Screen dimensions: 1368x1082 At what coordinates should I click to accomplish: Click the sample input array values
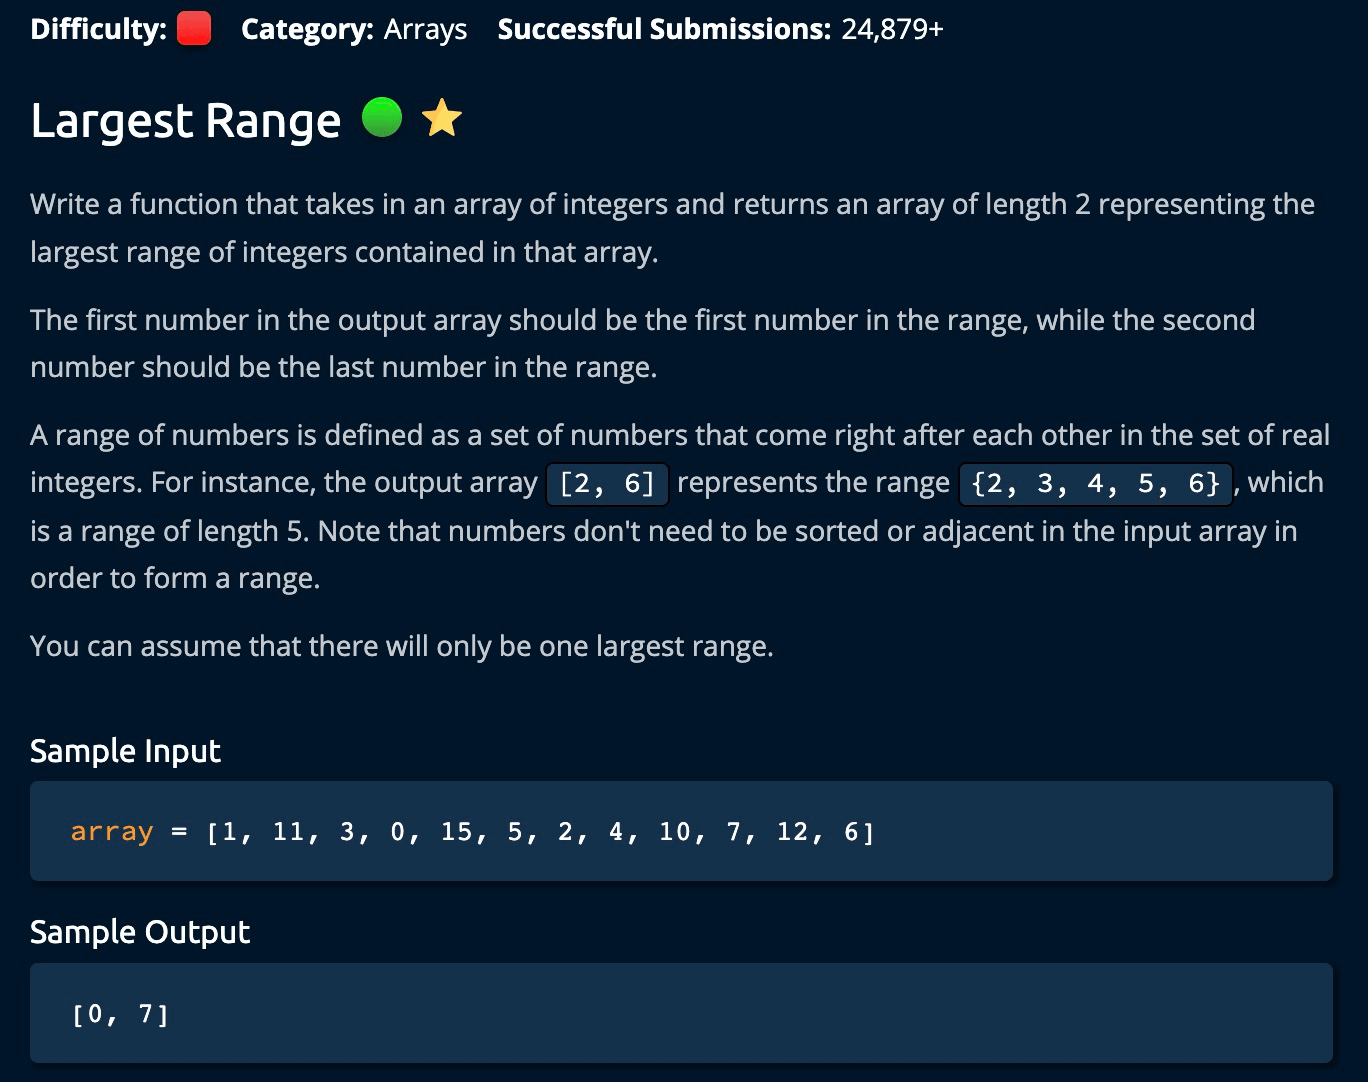tap(540, 832)
